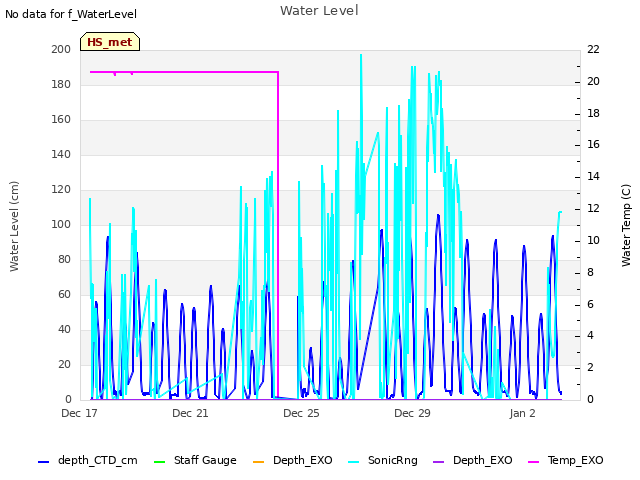
Task: Click the 22 tick on water temp axis
Action: tap(593, 49)
